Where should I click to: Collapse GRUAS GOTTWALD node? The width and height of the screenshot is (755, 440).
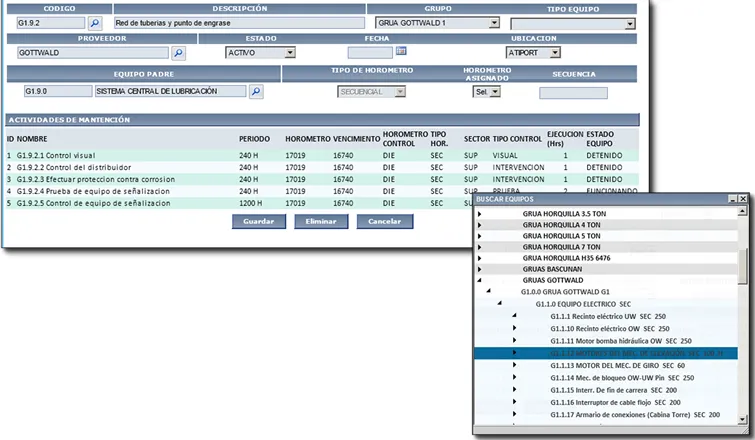click(479, 280)
